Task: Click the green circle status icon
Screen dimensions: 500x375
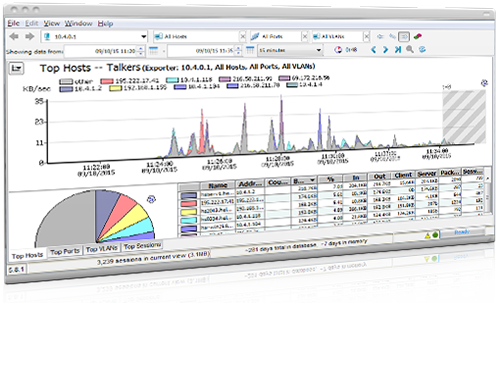Action: [435, 235]
